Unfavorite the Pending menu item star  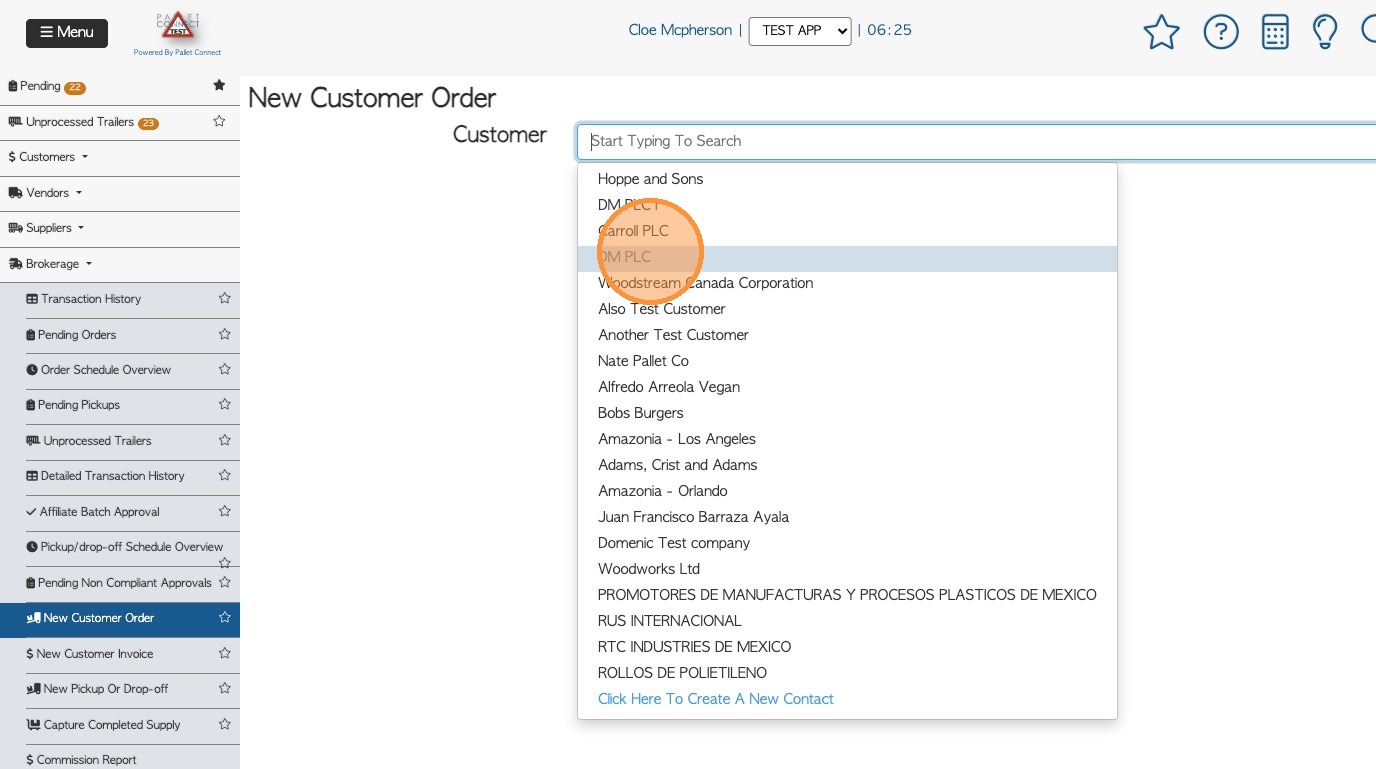pos(219,86)
